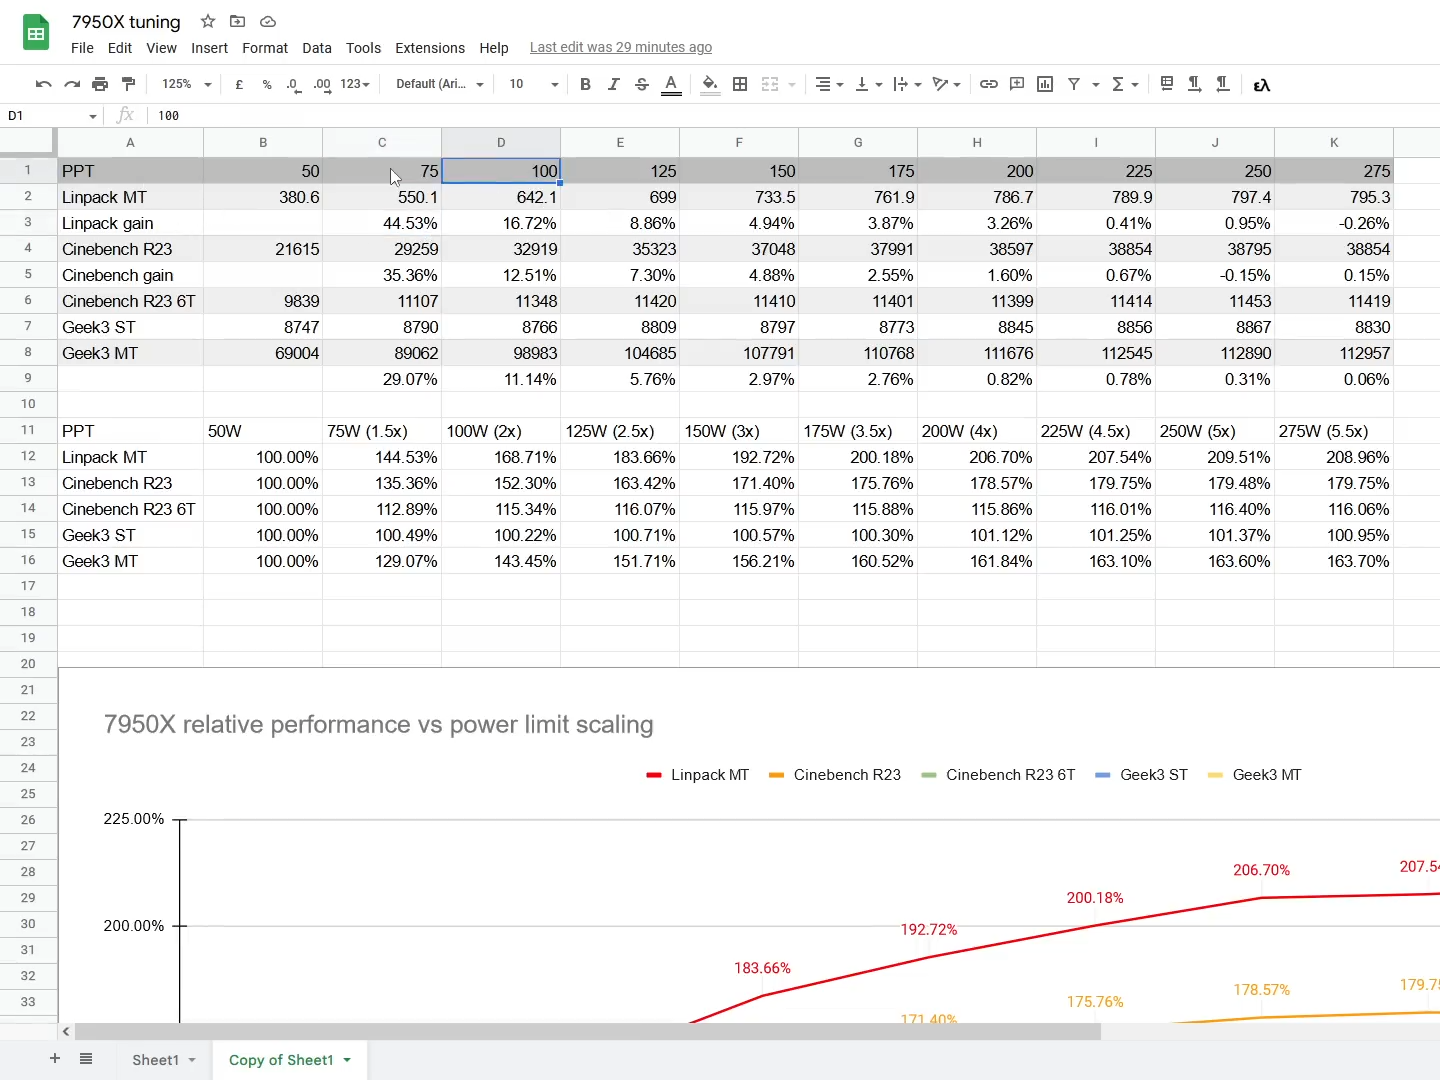Open the vertical align dropdown
This screenshot has height=1080, width=1440.
(x=868, y=85)
